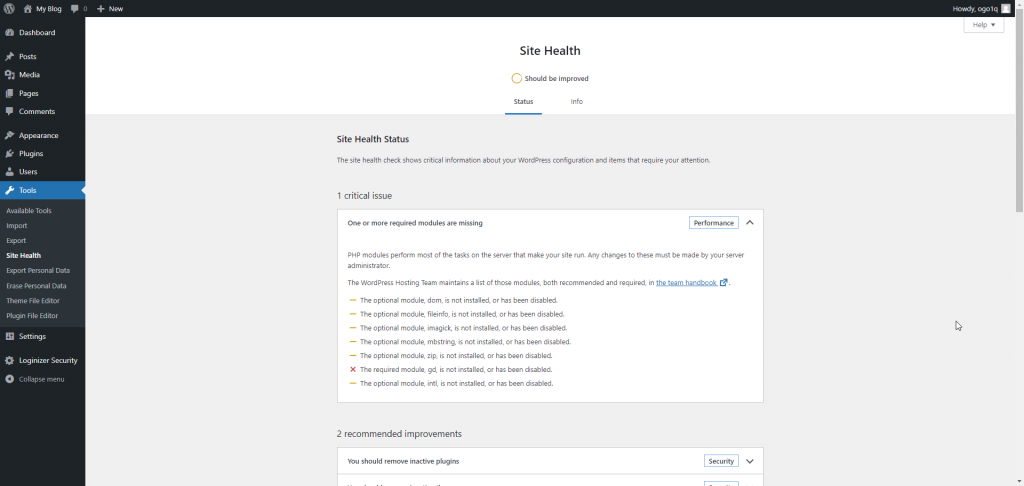Click the gd required module line
Viewport: 1024px width, 486px height.
[x=456, y=370]
